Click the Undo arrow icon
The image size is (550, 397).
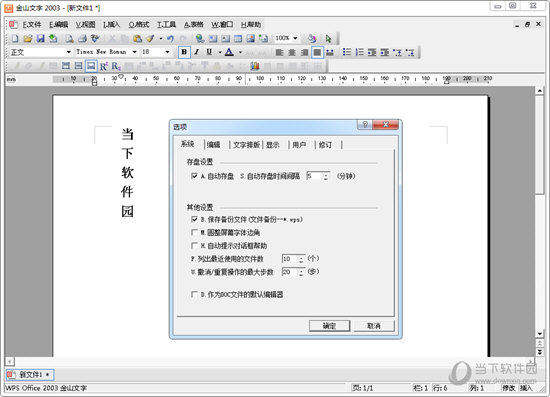point(170,39)
